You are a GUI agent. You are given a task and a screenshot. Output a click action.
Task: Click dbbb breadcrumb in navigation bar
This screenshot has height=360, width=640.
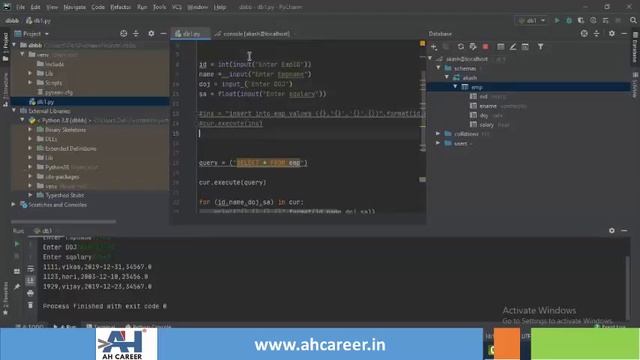[12, 20]
